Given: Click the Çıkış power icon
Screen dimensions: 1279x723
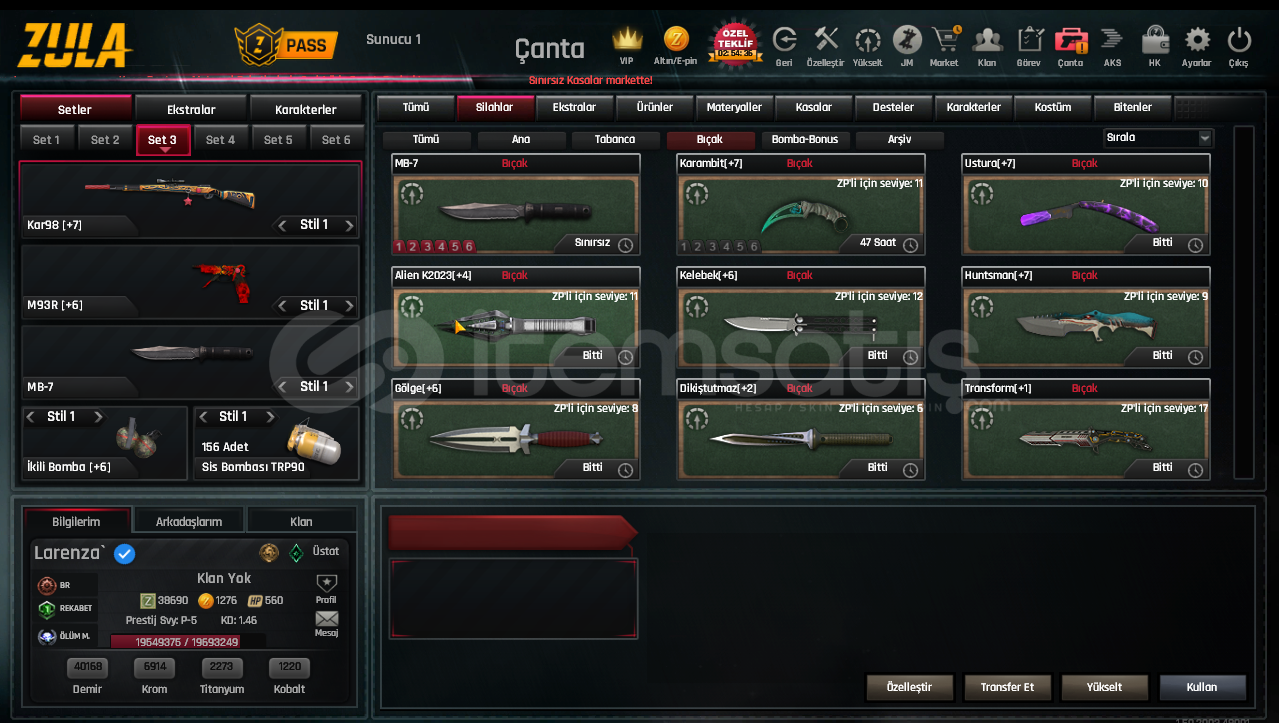Looking at the screenshot, I should 1239,40.
